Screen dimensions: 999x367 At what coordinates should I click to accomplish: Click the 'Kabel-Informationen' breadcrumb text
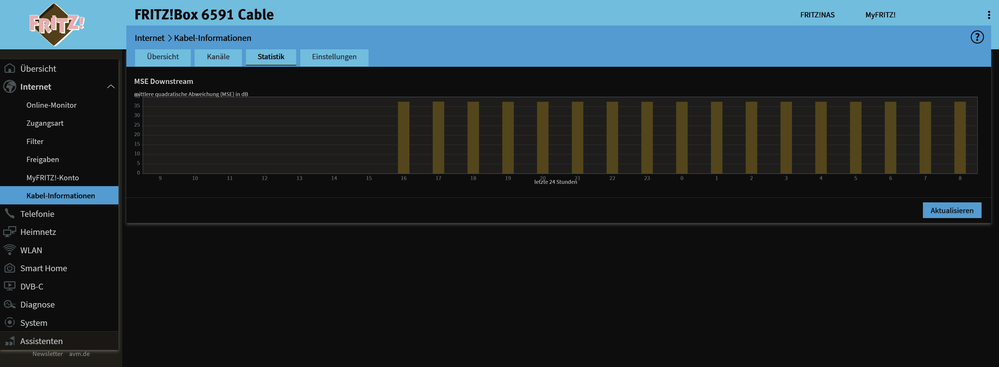[x=213, y=38]
